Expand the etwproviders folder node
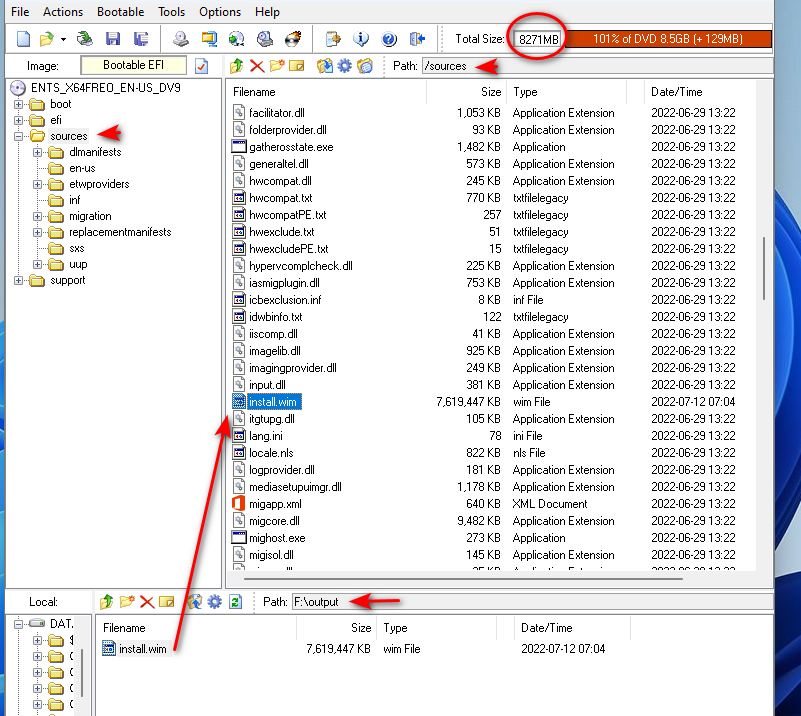The image size is (801, 716). [x=37, y=184]
